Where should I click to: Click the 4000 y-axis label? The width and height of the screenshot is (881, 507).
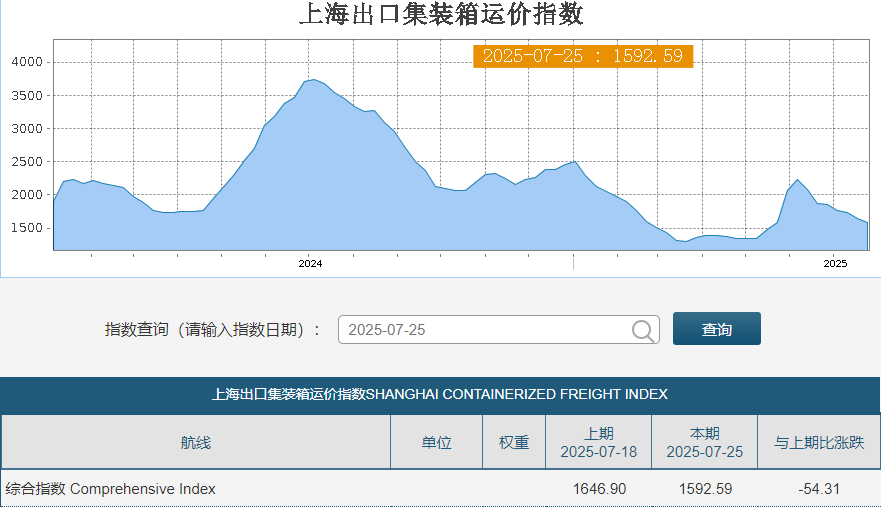click(x=27, y=62)
